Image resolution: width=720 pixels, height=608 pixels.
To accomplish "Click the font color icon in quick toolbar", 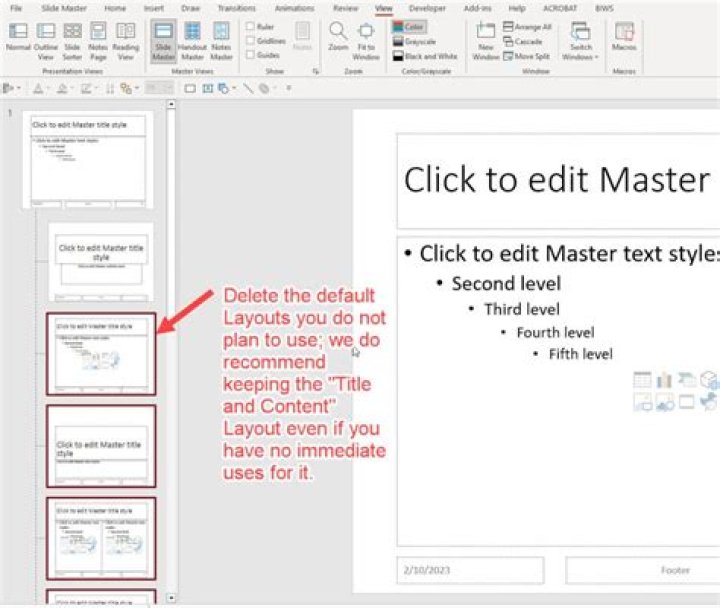I will (x=38, y=89).
